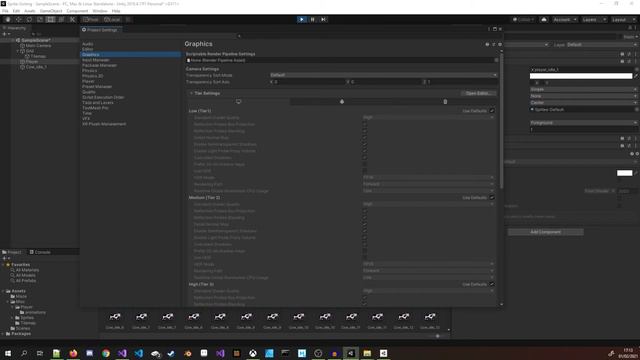This screenshot has height=360, width=640.
Task: Open the Inspector Layer Default dropdown
Action: (602, 44)
